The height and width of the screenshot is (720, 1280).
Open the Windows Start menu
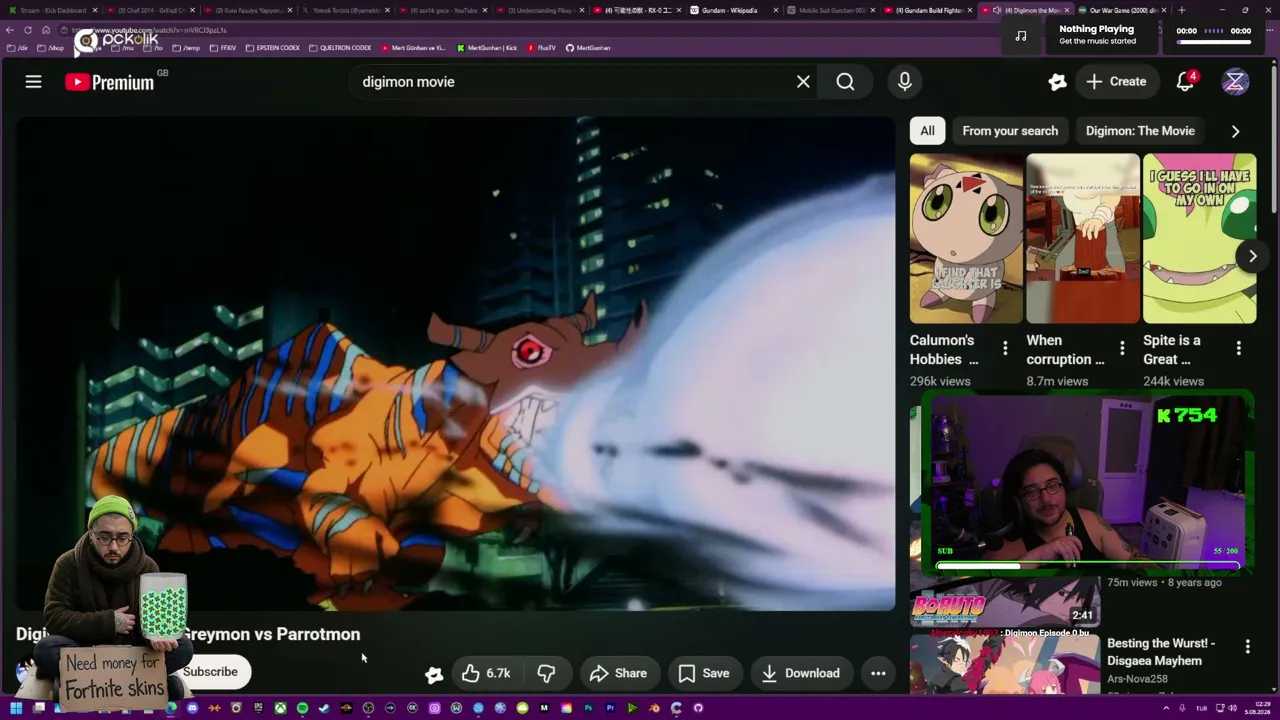[16, 708]
